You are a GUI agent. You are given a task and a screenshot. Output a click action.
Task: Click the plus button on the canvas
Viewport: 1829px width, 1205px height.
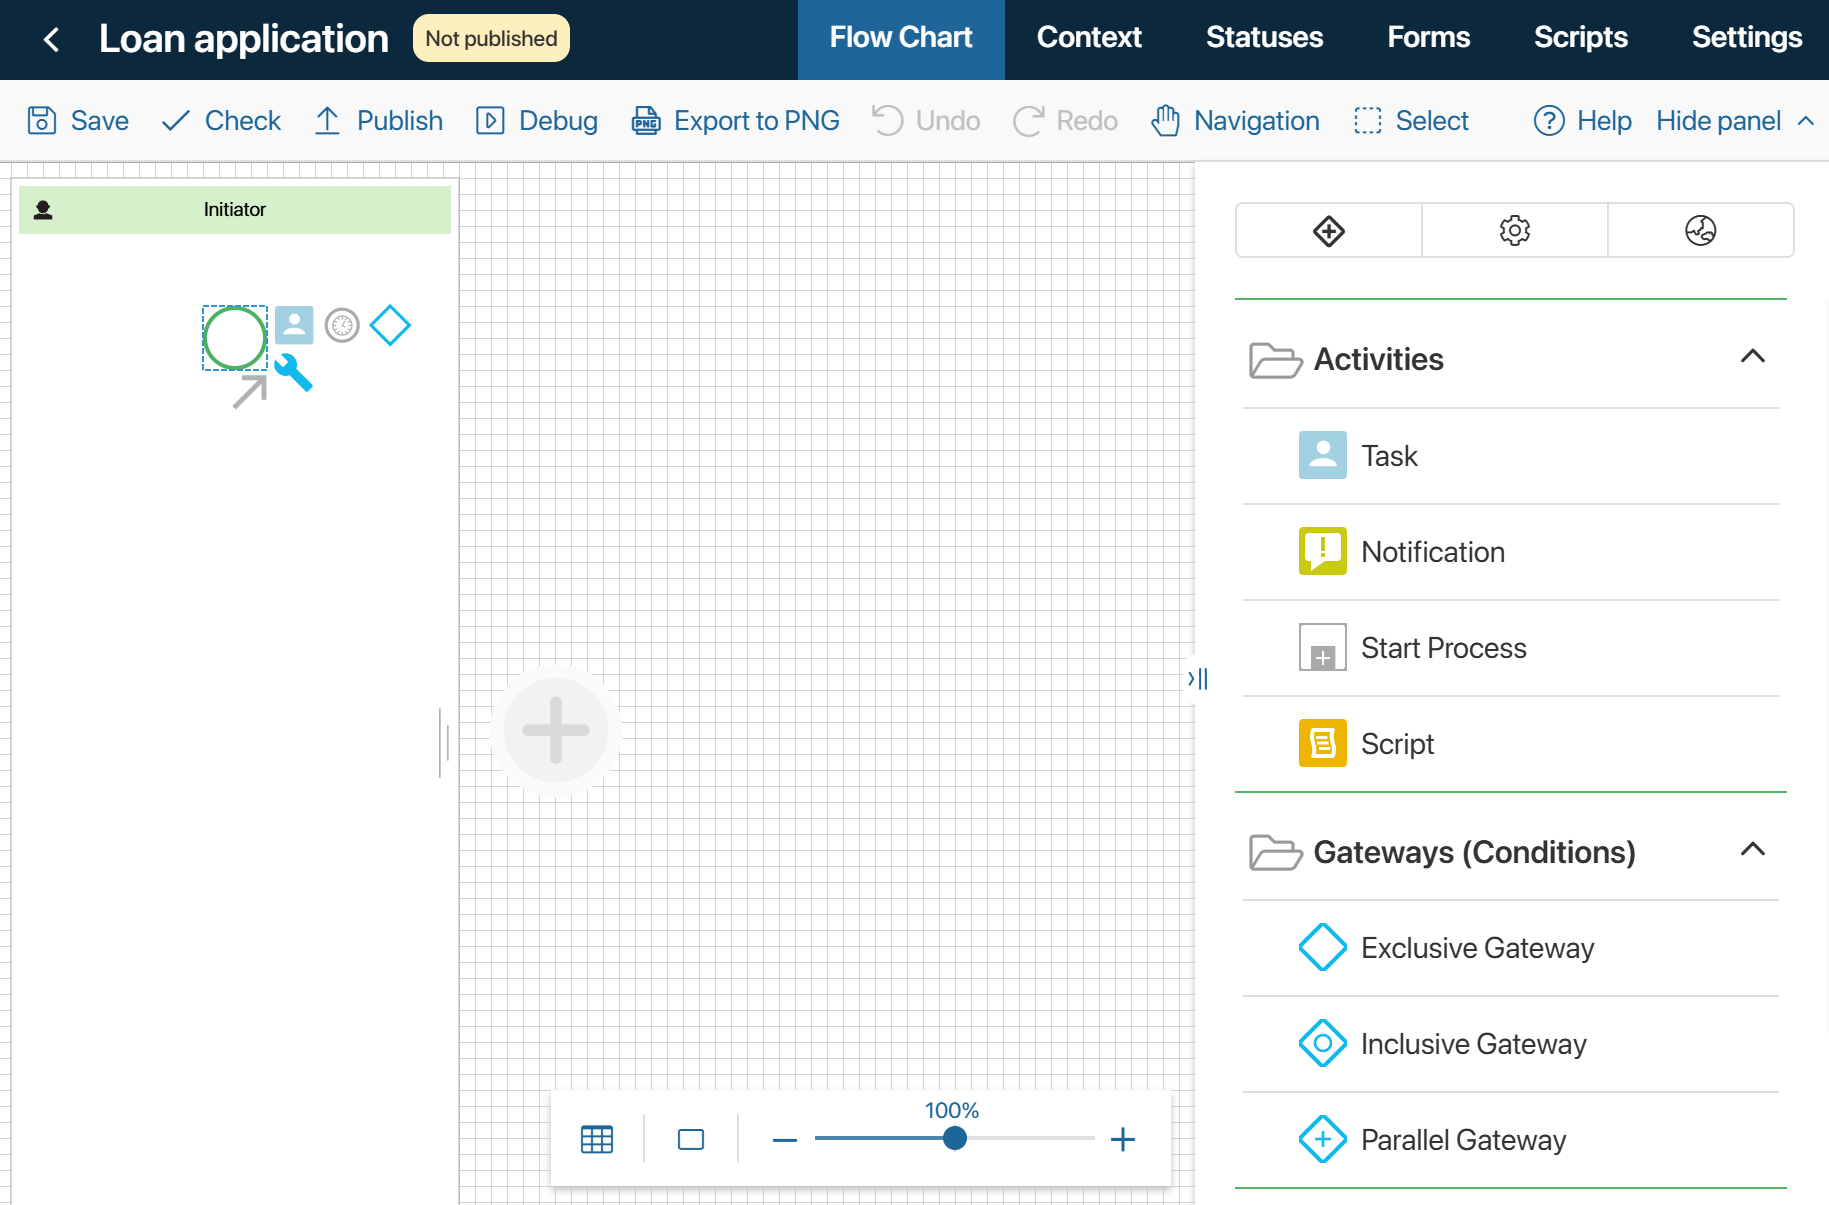[555, 731]
